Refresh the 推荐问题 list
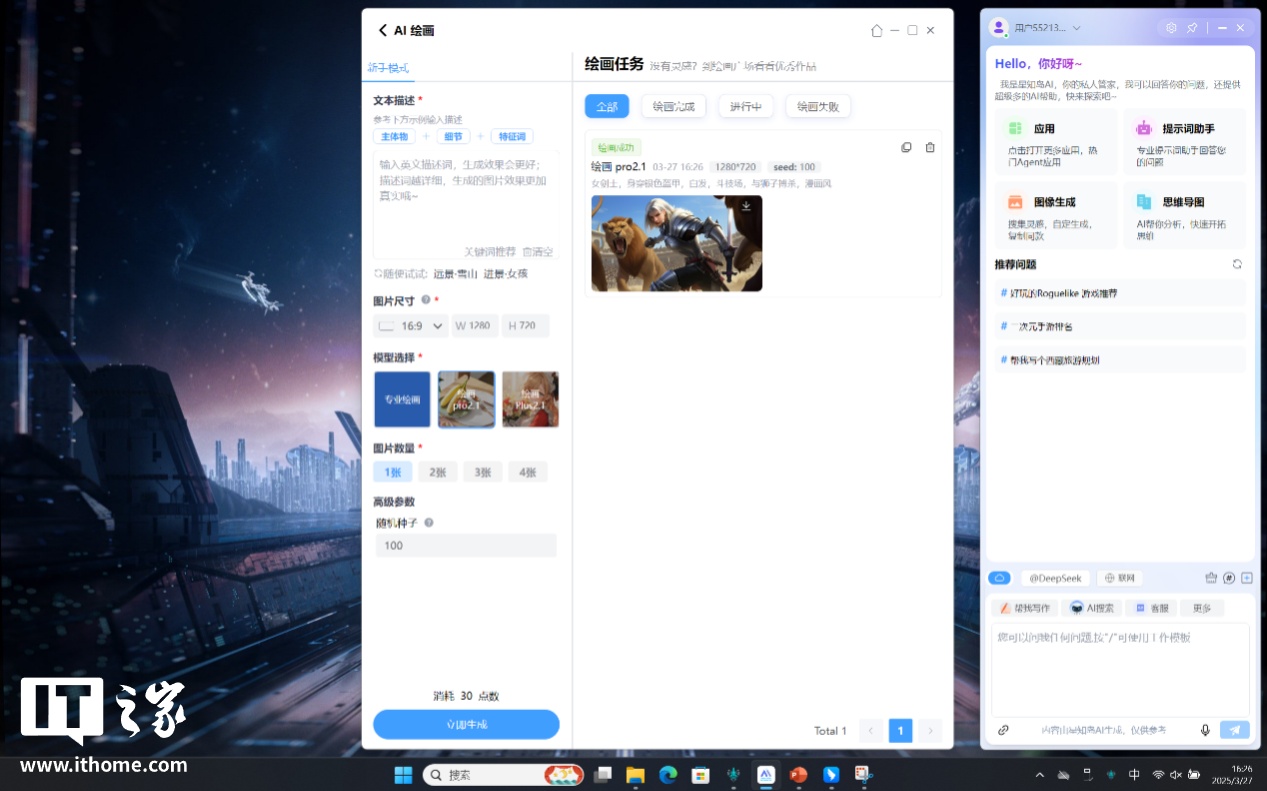Screen dimensions: 1267x791 (1237, 264)
